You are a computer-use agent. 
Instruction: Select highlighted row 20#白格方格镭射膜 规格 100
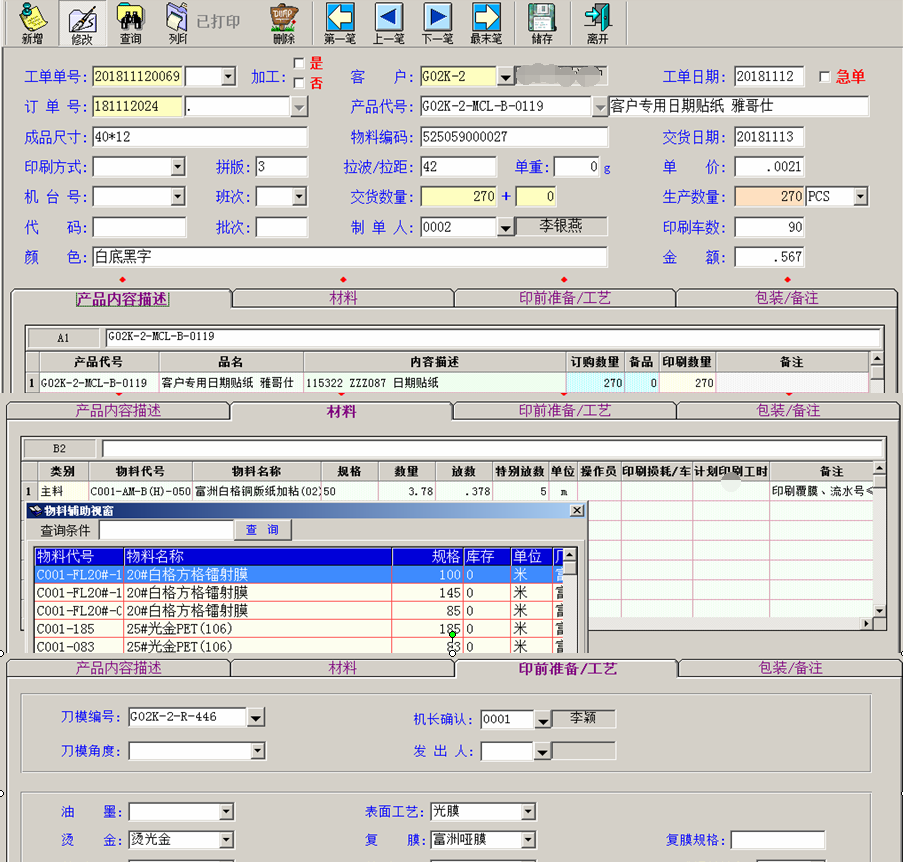coord(299,575)
